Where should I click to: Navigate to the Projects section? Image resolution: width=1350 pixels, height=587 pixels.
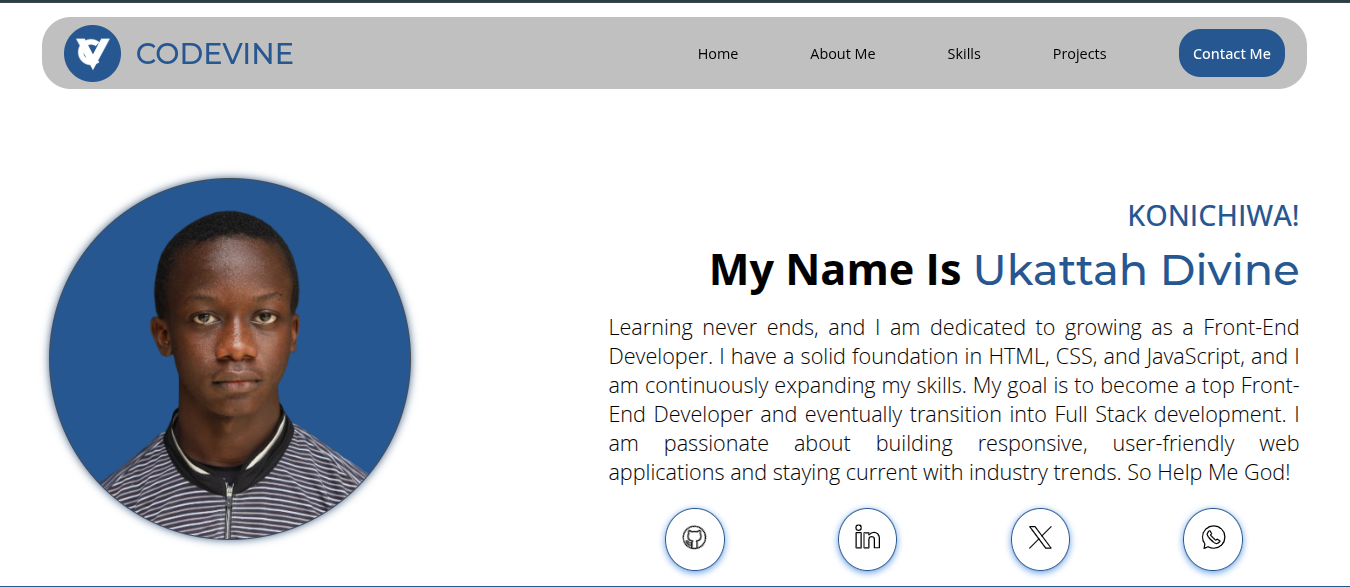pos(1079,54)
